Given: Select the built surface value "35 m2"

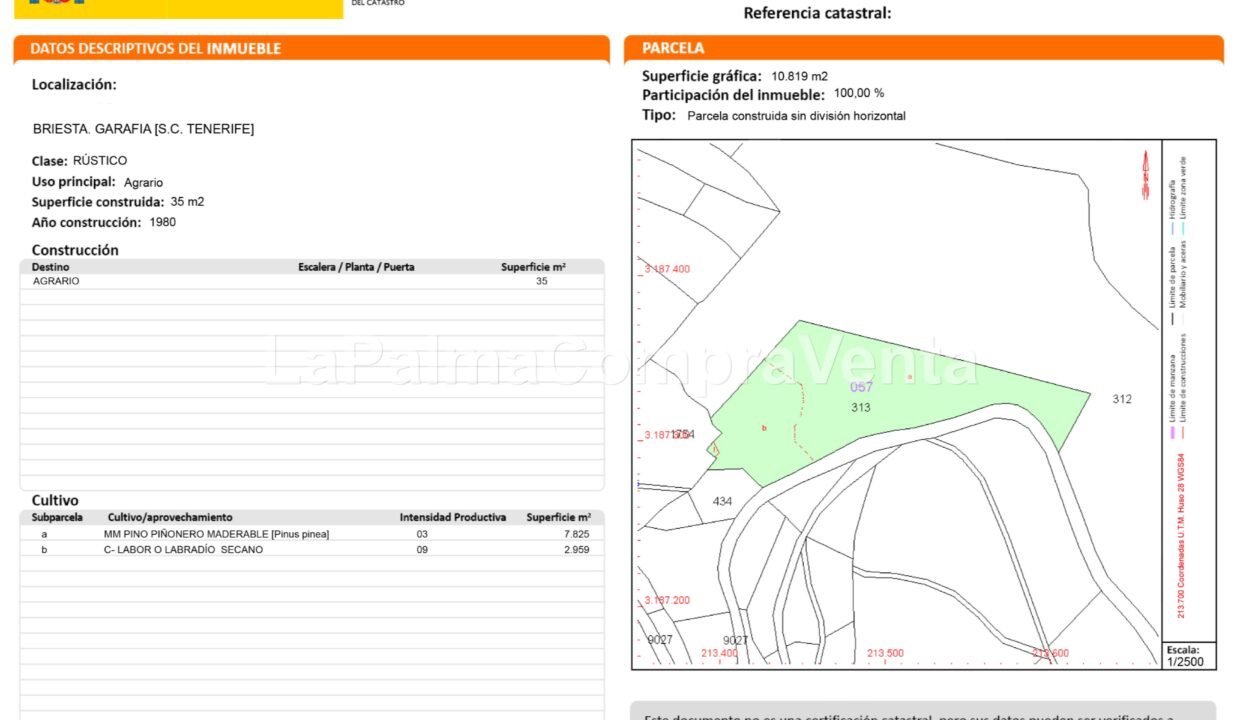Looking at the screenshot, I should click(x=187, y=201).
